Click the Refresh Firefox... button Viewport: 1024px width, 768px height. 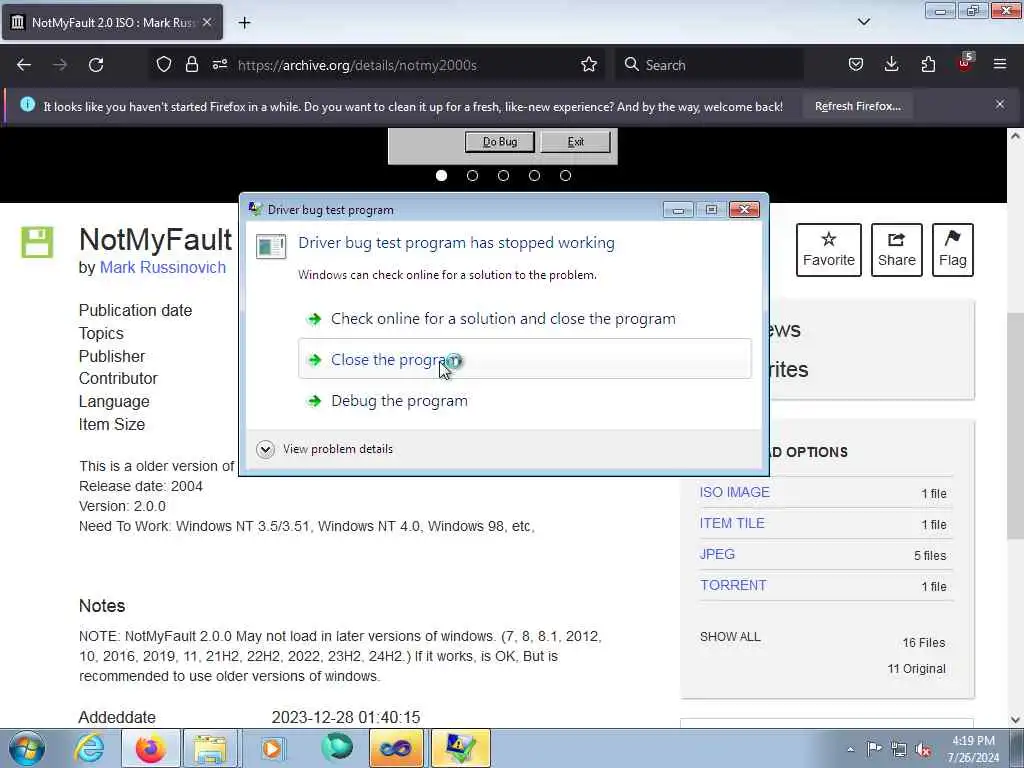coord(857,106)
